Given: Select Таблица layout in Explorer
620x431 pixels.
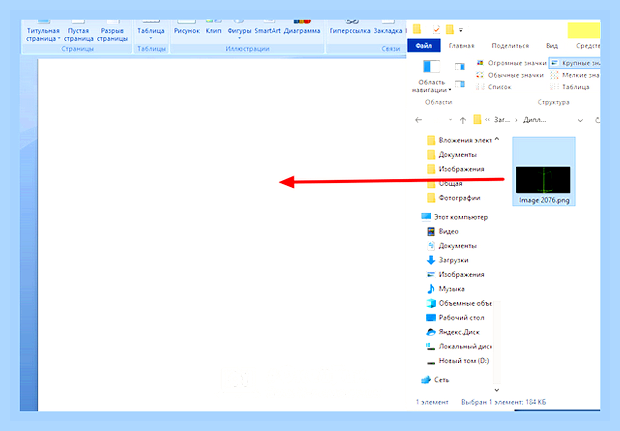Looking at the screenshot, I should coord(570,87).
